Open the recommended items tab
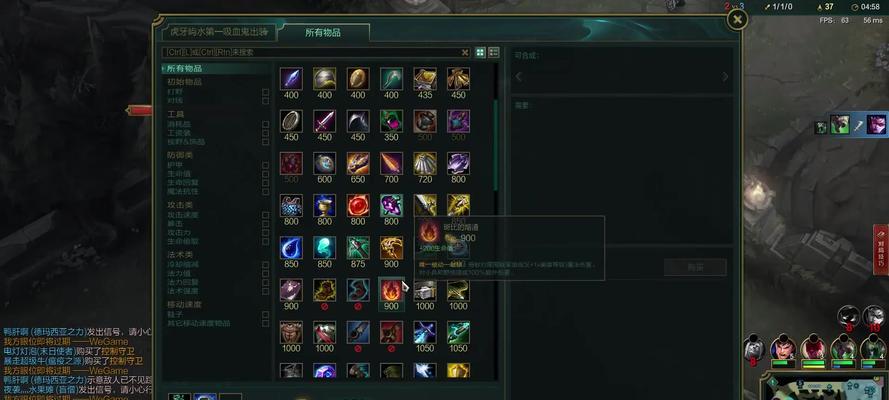 (x=219, y=32)
